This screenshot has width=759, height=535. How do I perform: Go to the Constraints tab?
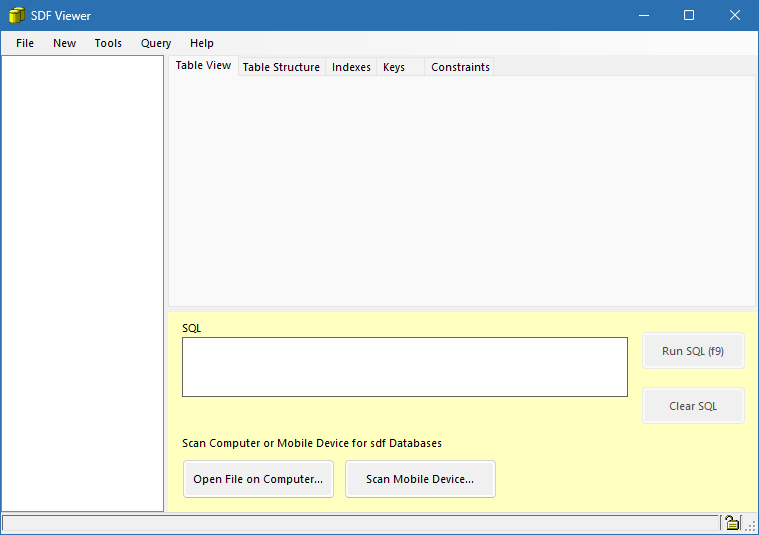pyautogui.click(x=460, y=67)
